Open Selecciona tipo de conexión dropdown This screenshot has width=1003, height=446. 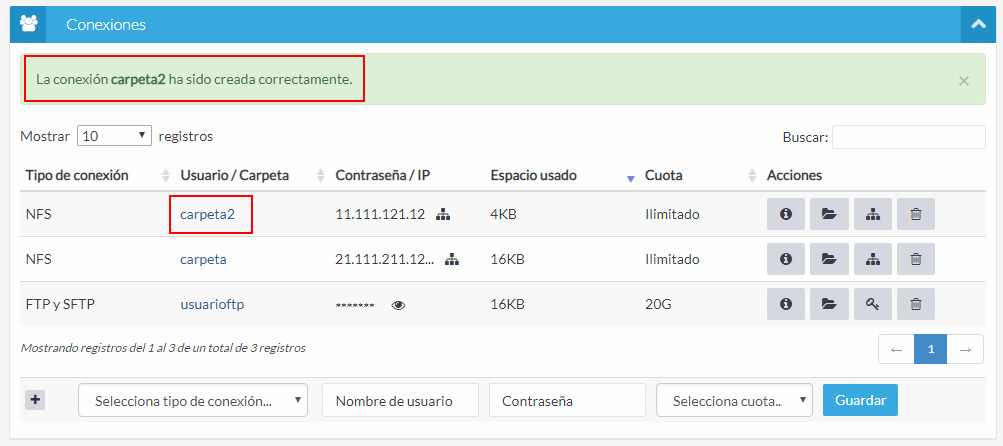click(x=192, y=401)
